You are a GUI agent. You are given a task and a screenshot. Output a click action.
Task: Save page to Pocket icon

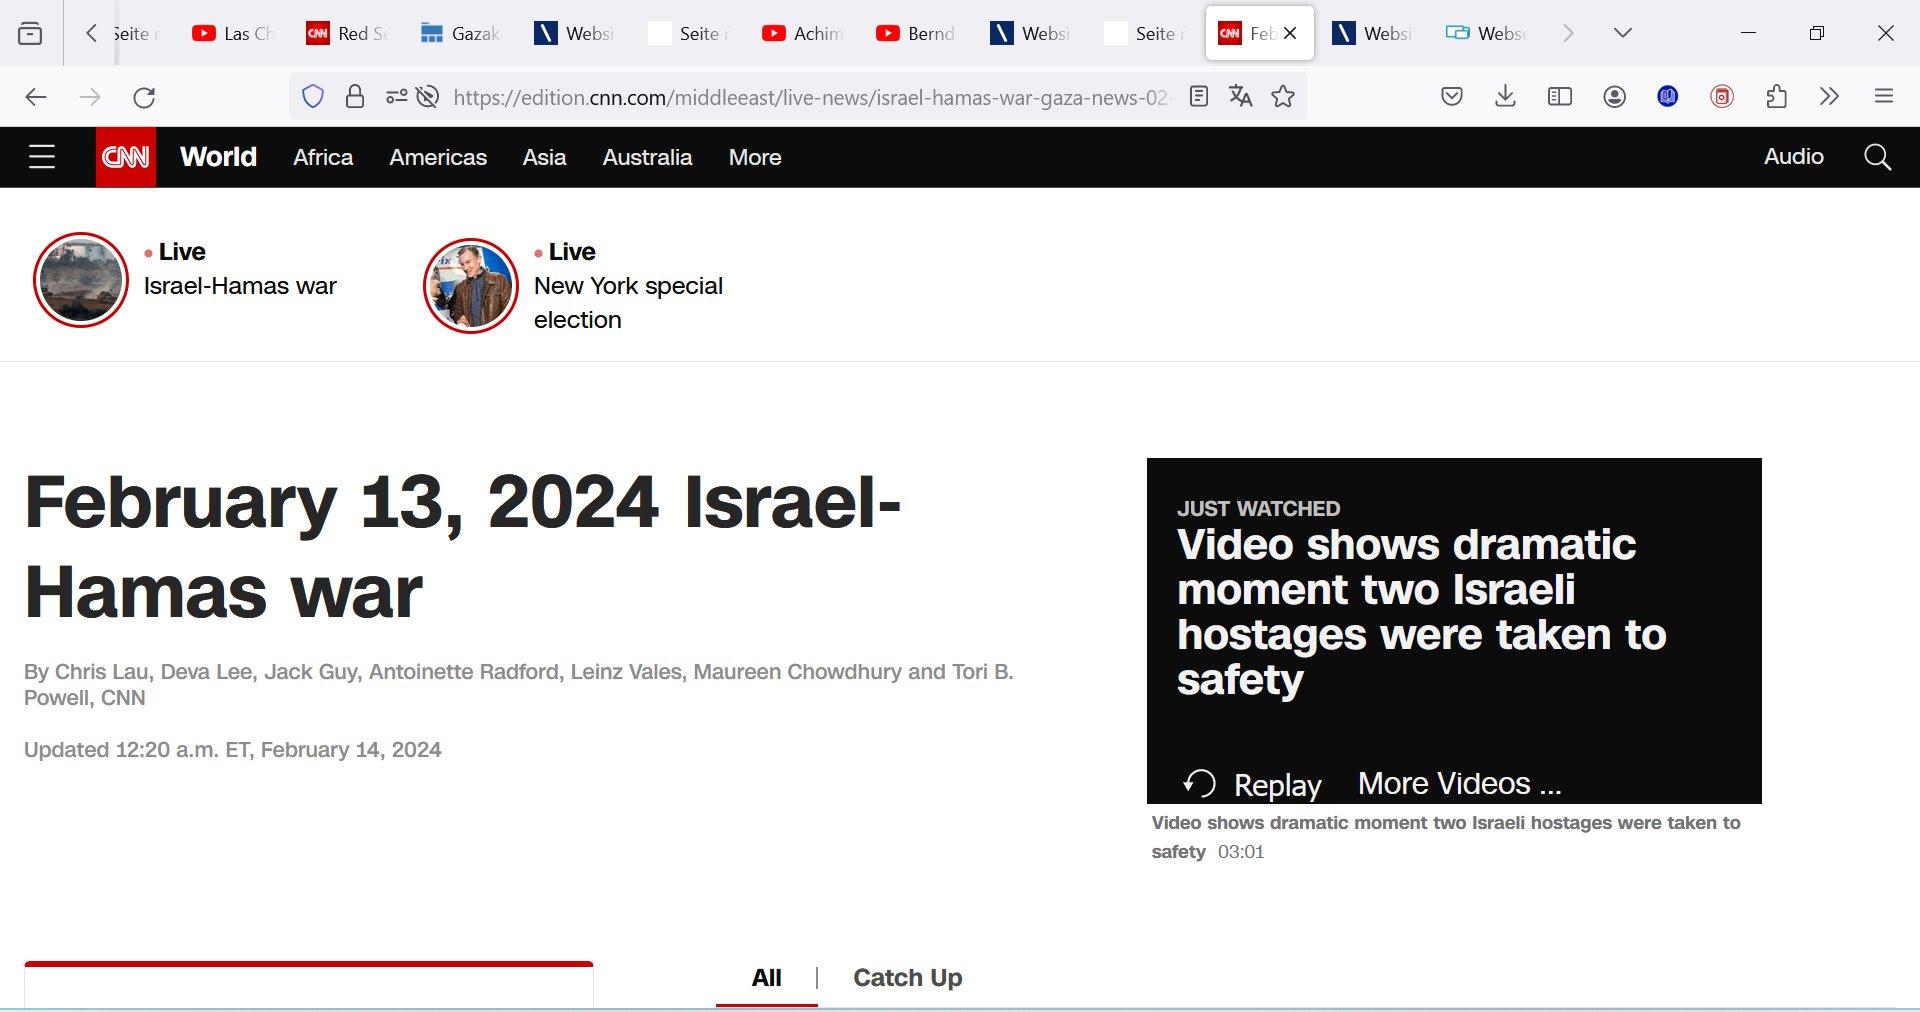pyautogui.click(x=1452, y=97)
